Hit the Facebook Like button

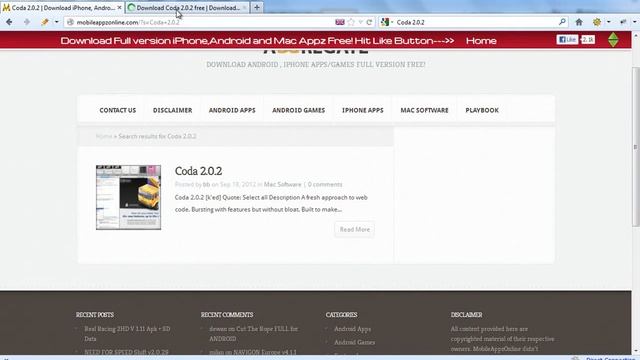point(567,40)
